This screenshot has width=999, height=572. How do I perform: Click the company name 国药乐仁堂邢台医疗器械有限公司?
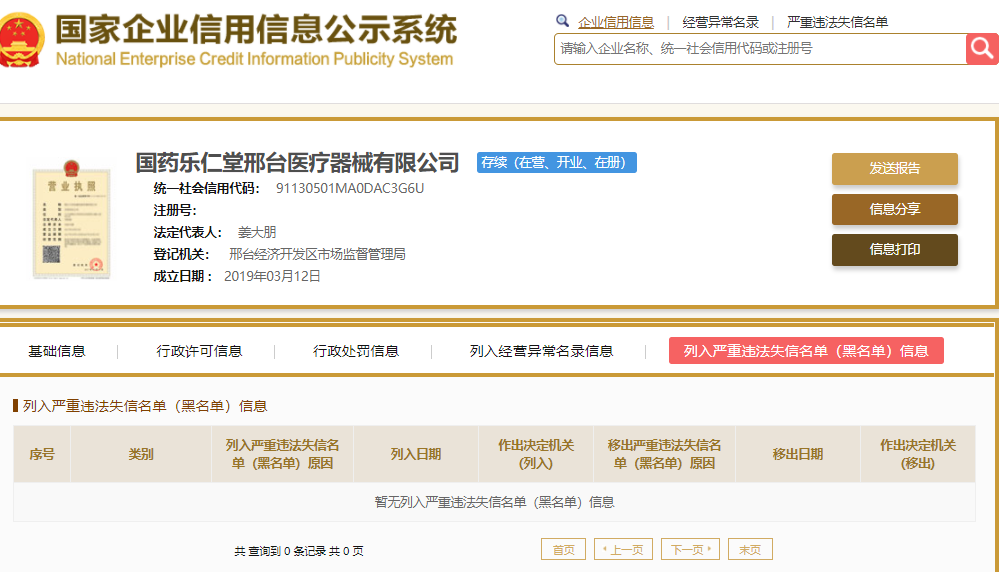click(x=297, y=162)
